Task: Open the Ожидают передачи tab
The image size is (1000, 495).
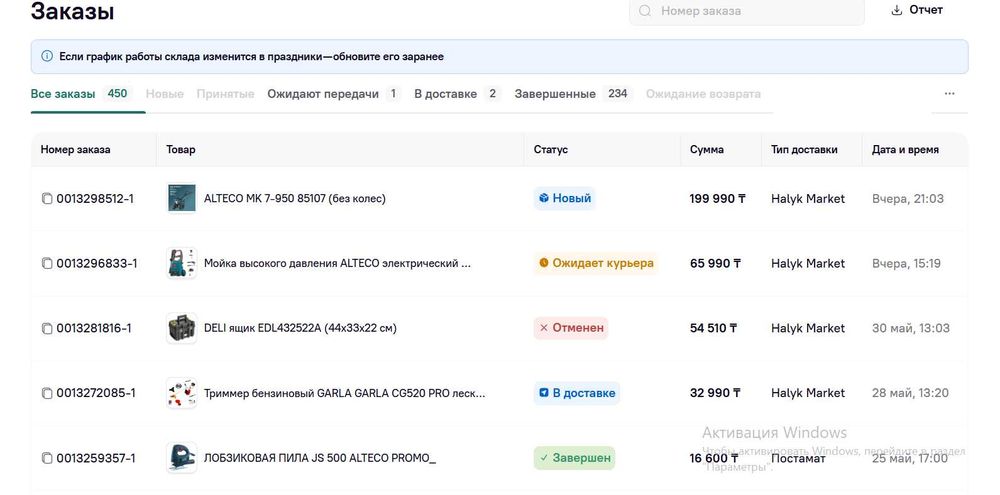Action: [x=333, y=94]
